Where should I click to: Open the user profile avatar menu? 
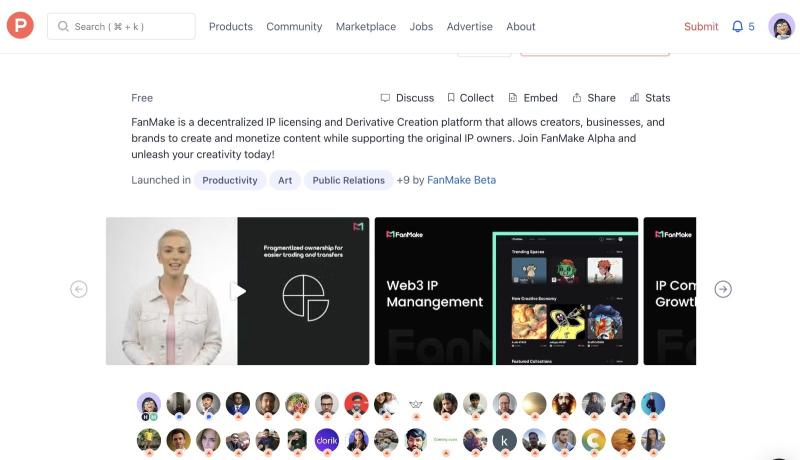click(782, 27)
